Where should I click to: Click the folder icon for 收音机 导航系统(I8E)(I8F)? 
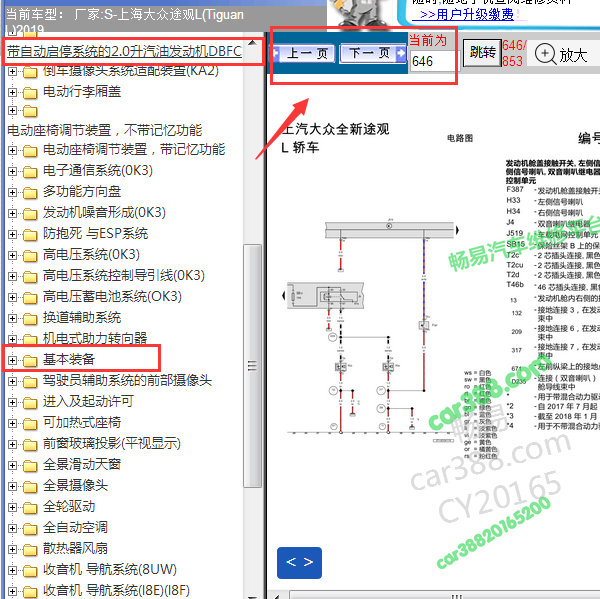click(x=30, y=592)
